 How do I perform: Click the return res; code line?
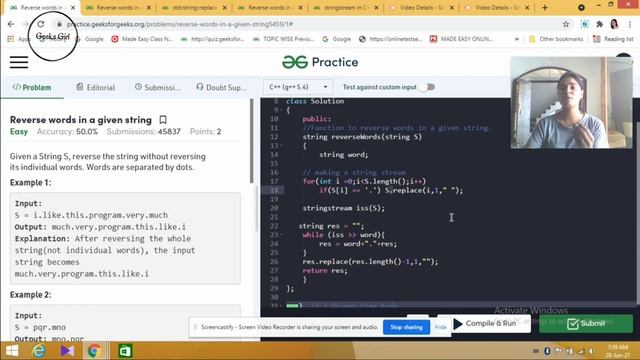pyautogui.click(x=325, y=271)
